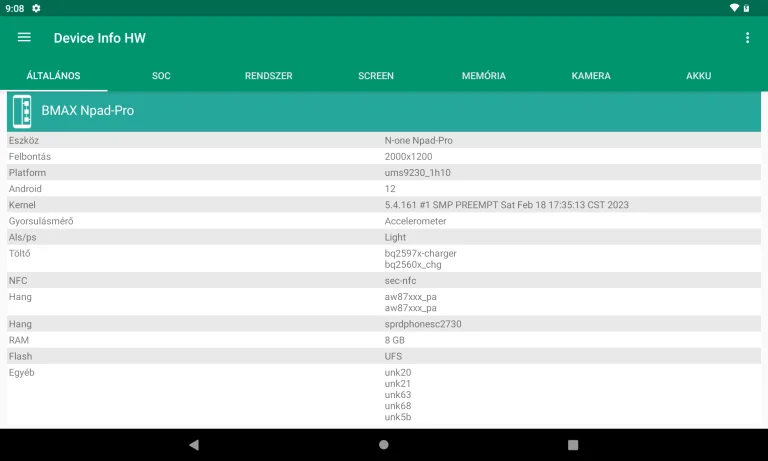Tap the Eszköz row label

(24, 140)
